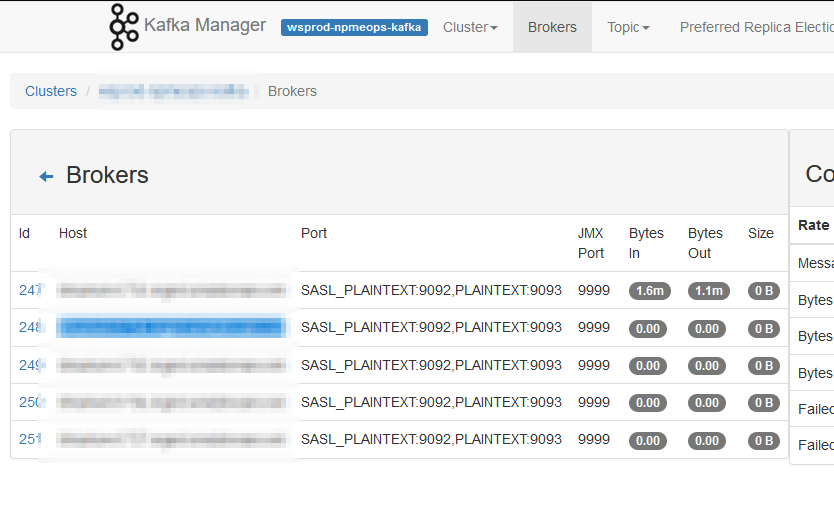Click the 1.6m Bytes In badge
This screenshot has width=834, height=525.
click(x=649, y=291)
